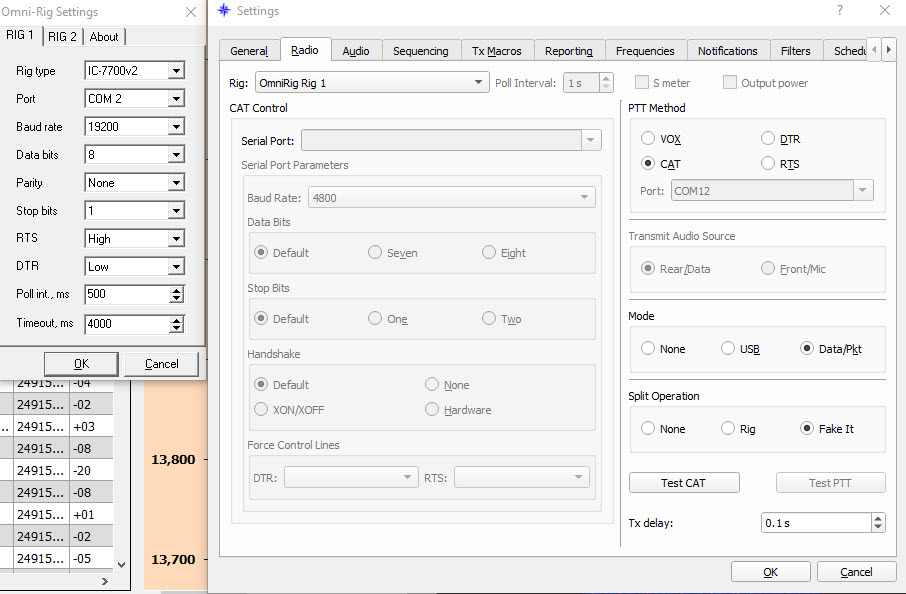
Task: Set Split Operation to Rig
Action: (727, 428)
